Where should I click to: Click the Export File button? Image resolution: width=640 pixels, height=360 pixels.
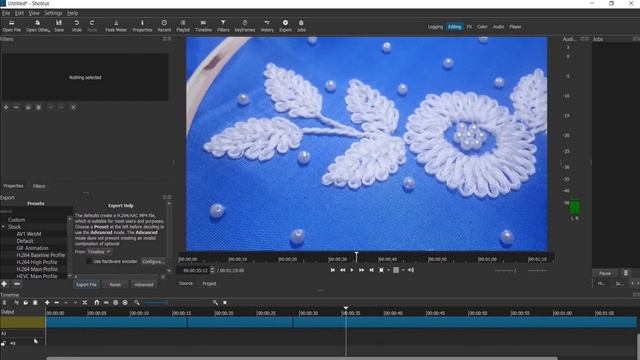86,284
